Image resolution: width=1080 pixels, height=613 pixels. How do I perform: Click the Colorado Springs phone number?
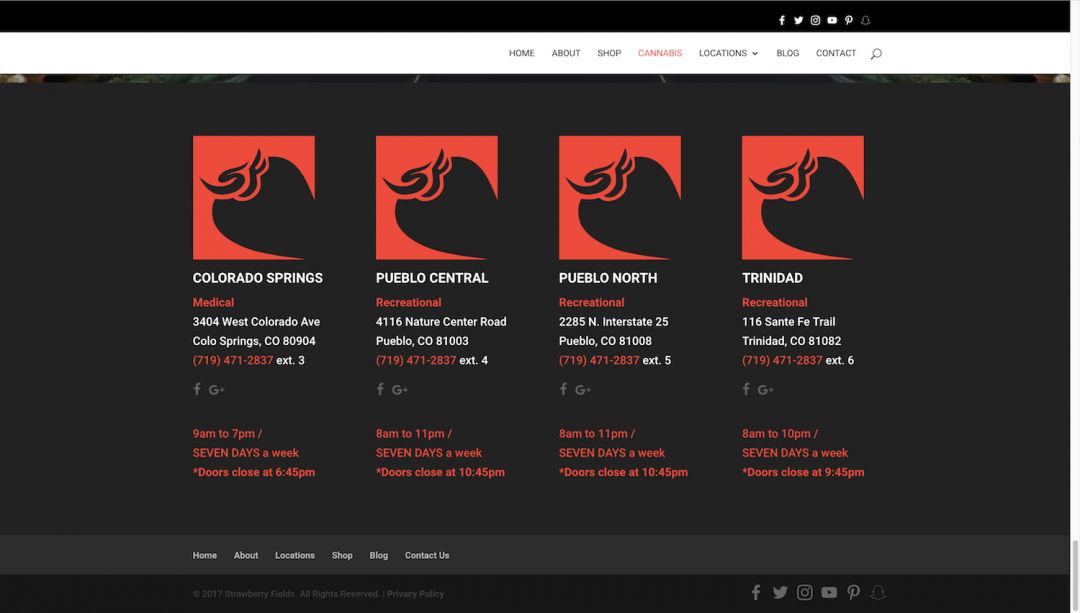coord(233,361)
